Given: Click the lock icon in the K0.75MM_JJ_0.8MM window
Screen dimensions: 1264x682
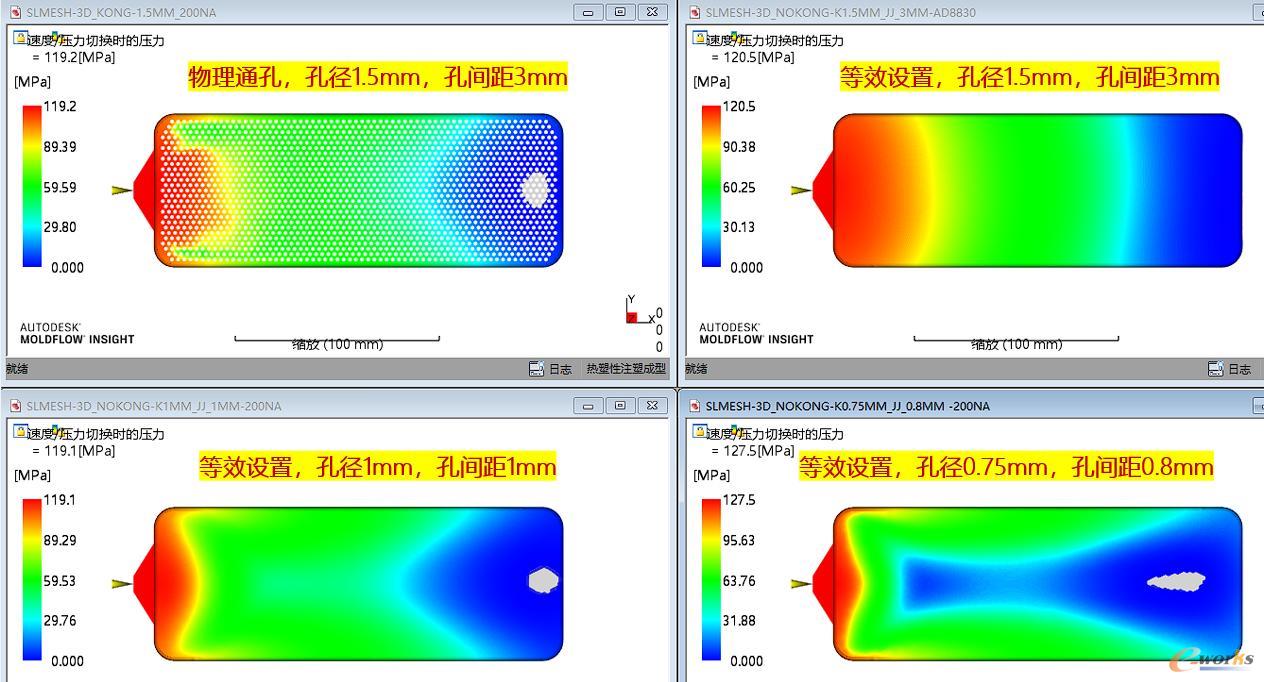Looking at the screenshot, I should pyautogui.click(x=699, y=431).
